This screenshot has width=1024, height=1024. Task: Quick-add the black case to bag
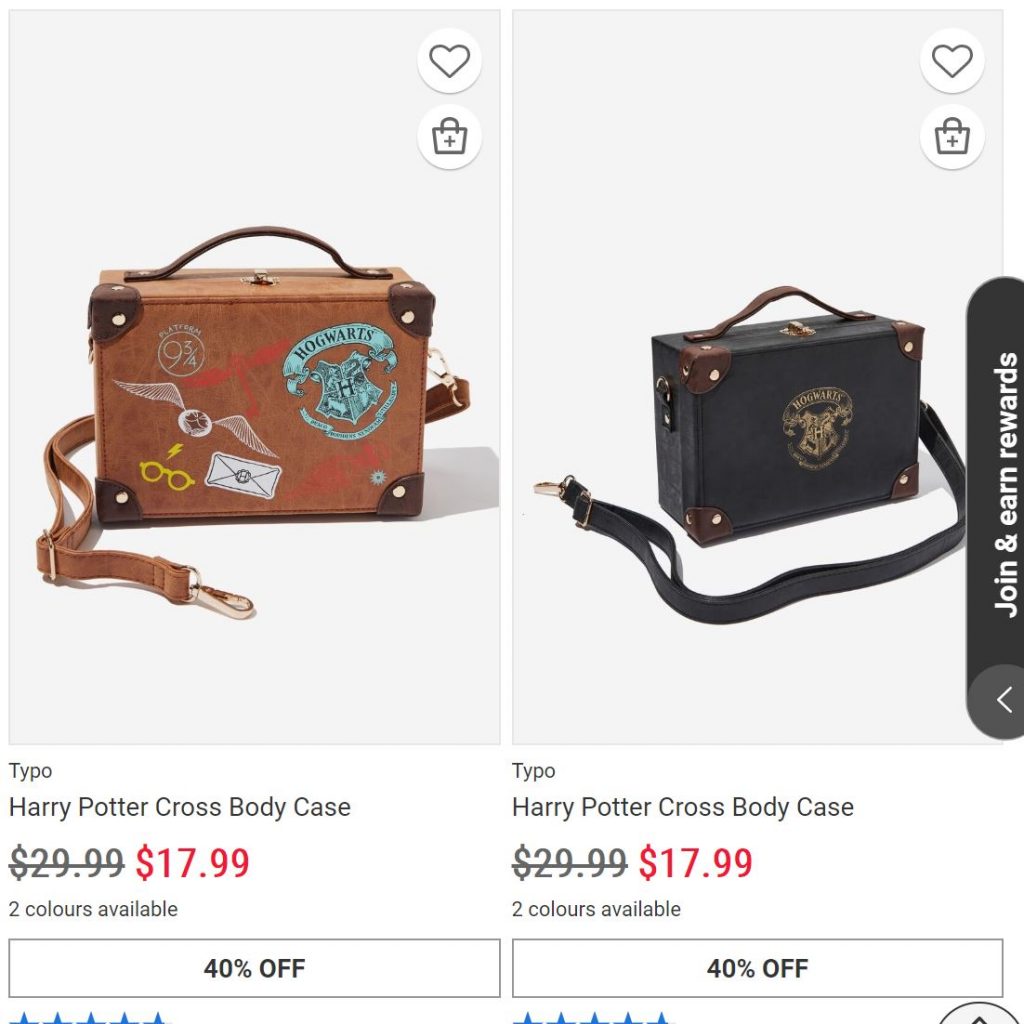[x=952, y=137]
